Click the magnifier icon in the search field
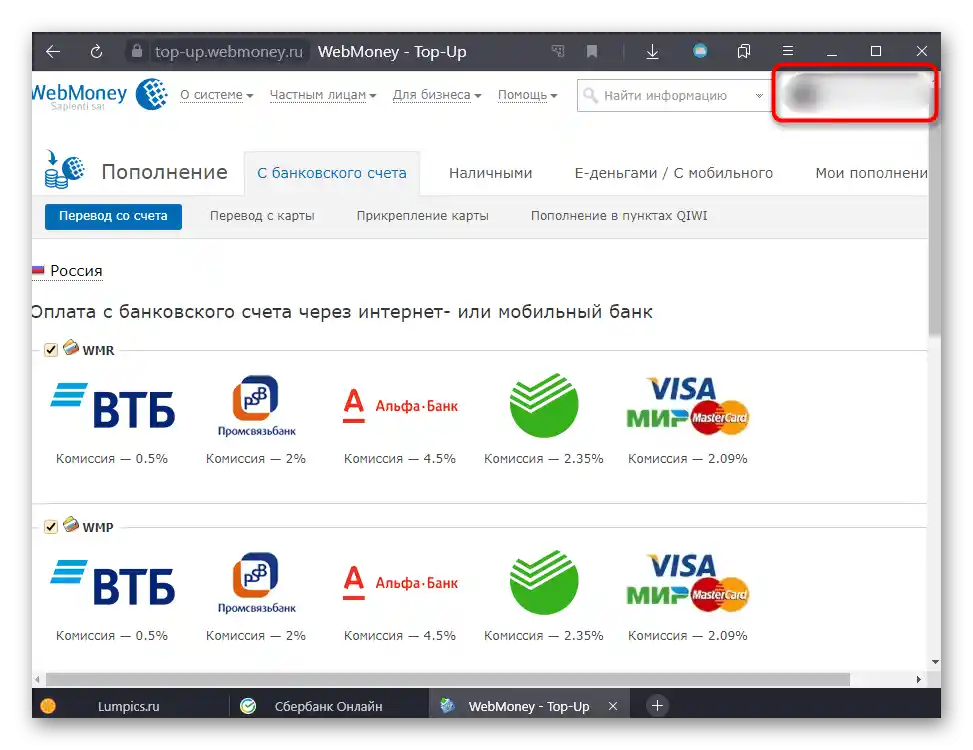 point(590,96)
